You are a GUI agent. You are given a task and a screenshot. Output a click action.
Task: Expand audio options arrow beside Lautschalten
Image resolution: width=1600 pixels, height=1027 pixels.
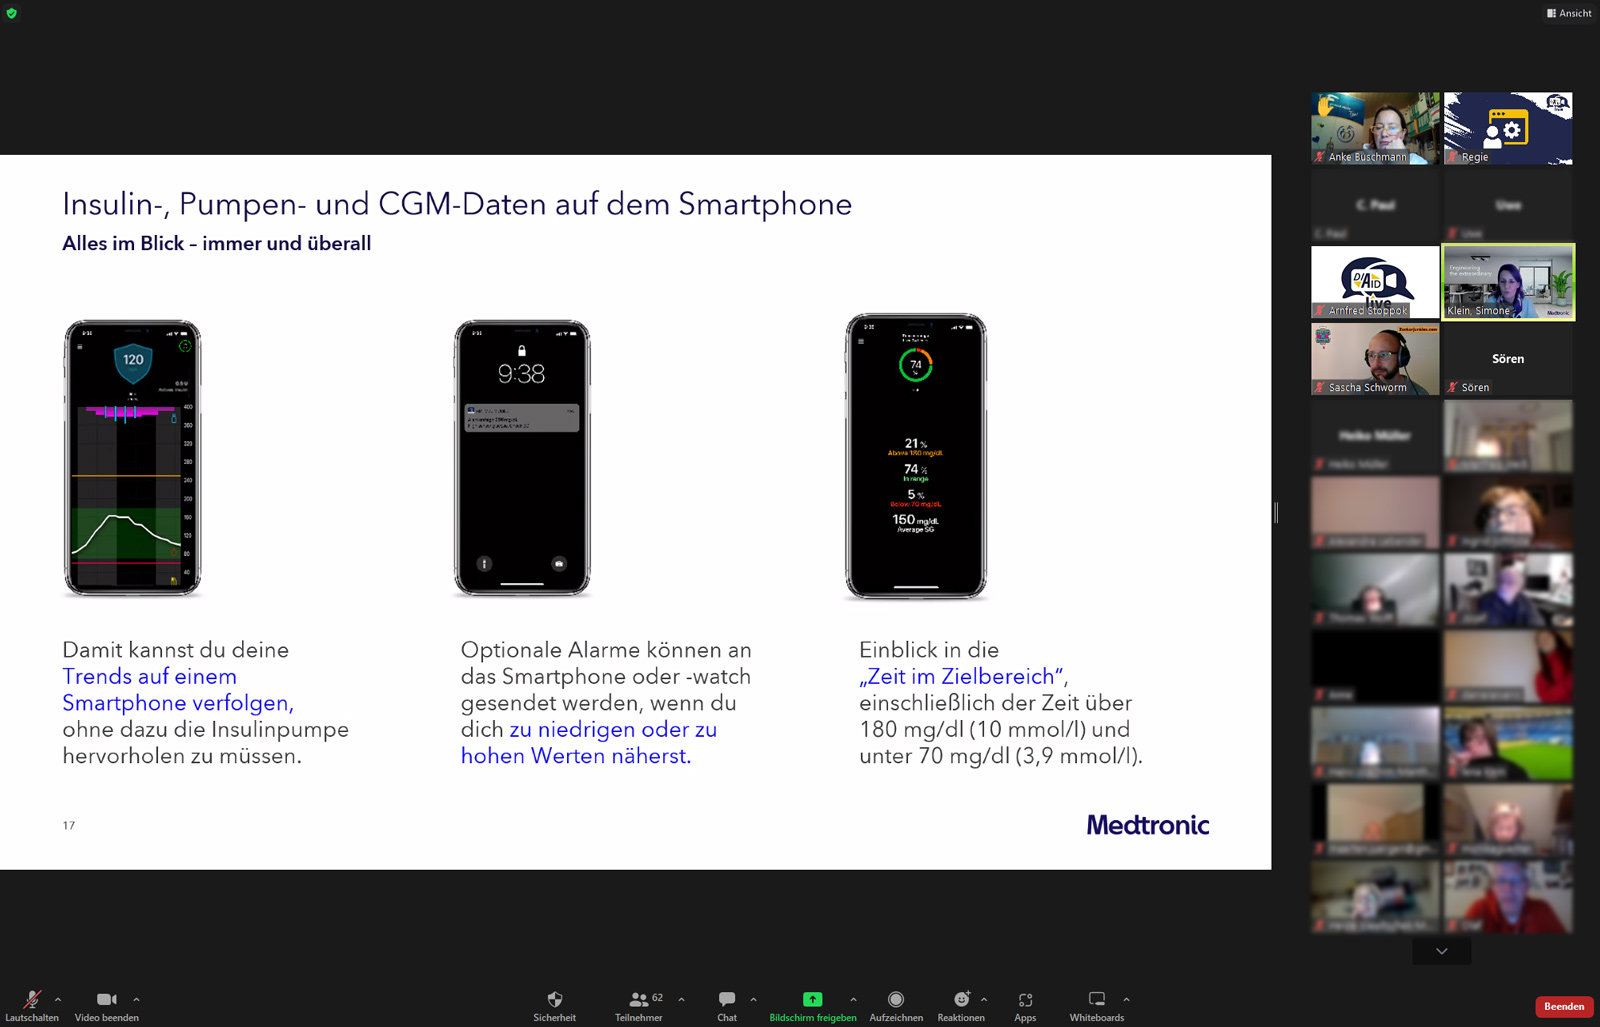58,999
